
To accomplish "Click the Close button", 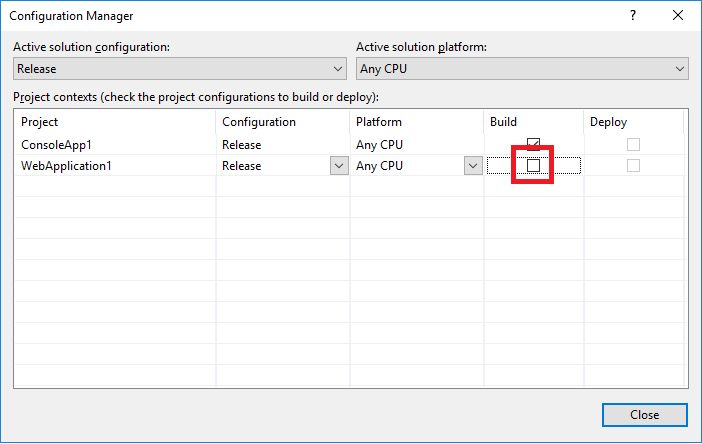I will point(644,415).
